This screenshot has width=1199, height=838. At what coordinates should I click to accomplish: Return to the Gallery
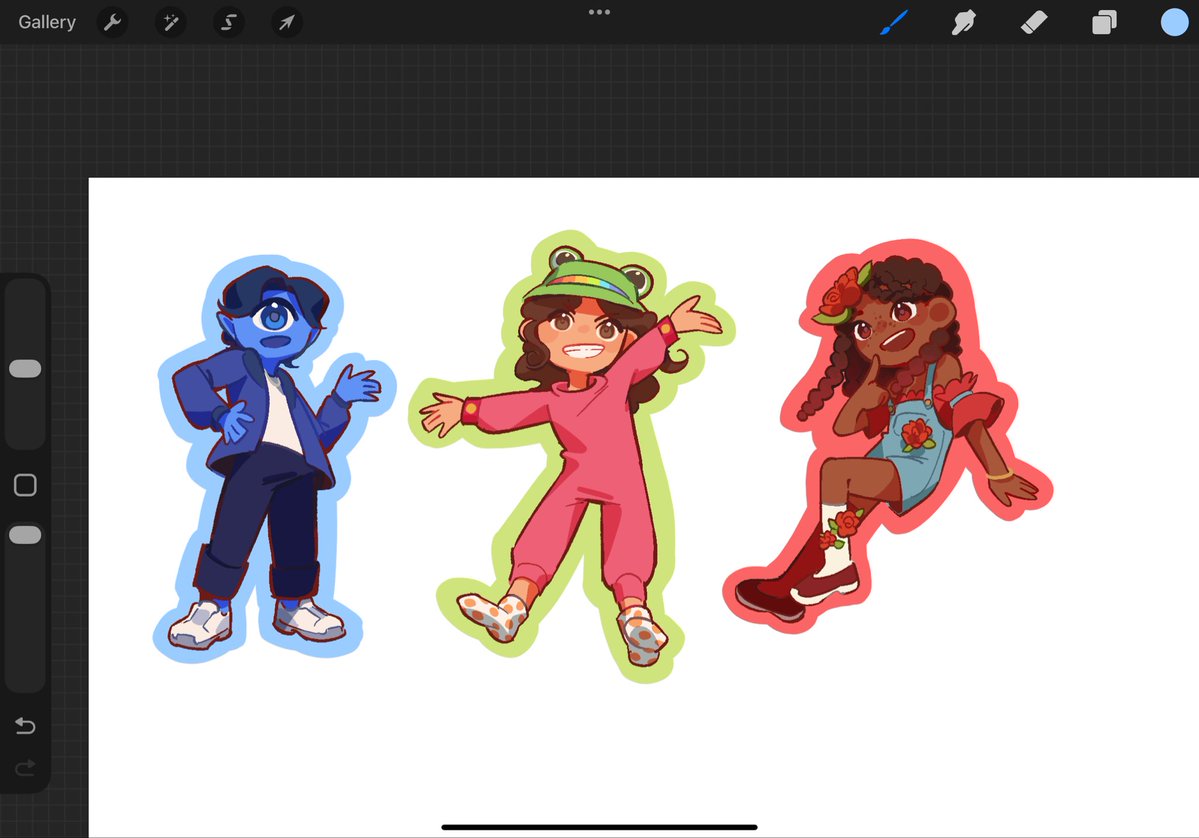(47, 22)
